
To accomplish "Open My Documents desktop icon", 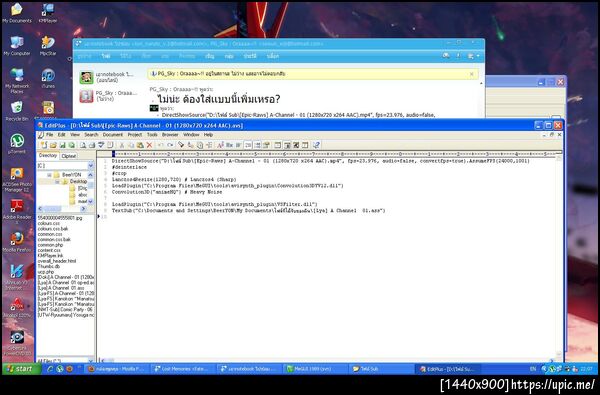I will [16, 13].
